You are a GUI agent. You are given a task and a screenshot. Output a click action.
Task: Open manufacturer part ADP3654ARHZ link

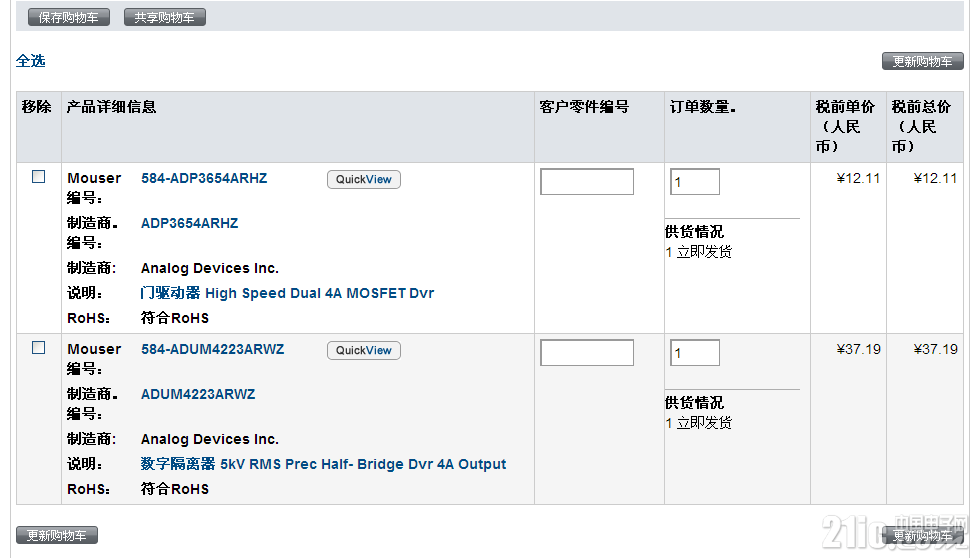tap(189, 223)
